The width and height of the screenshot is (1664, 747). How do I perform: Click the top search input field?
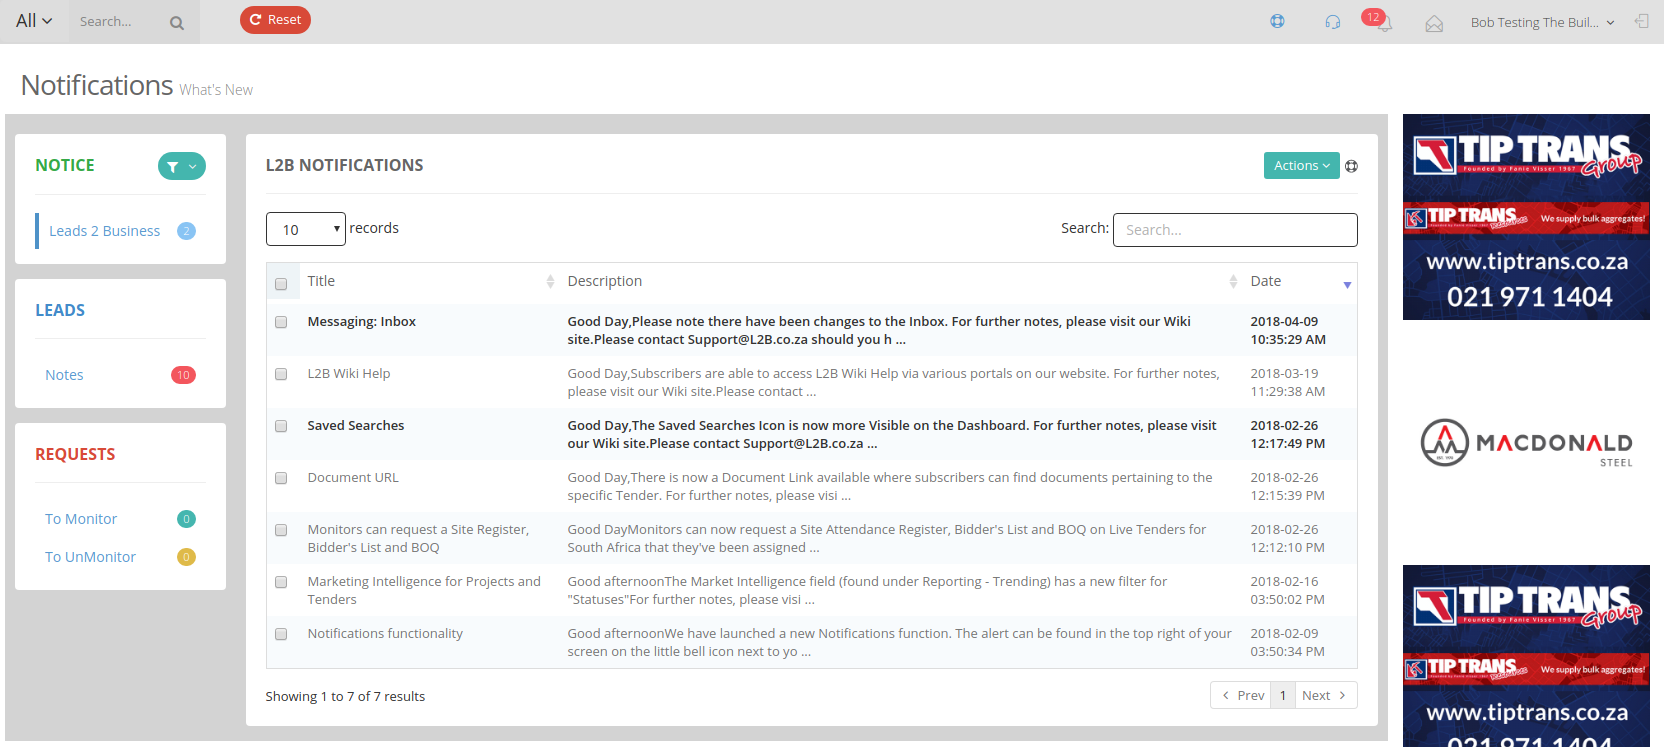121,22
